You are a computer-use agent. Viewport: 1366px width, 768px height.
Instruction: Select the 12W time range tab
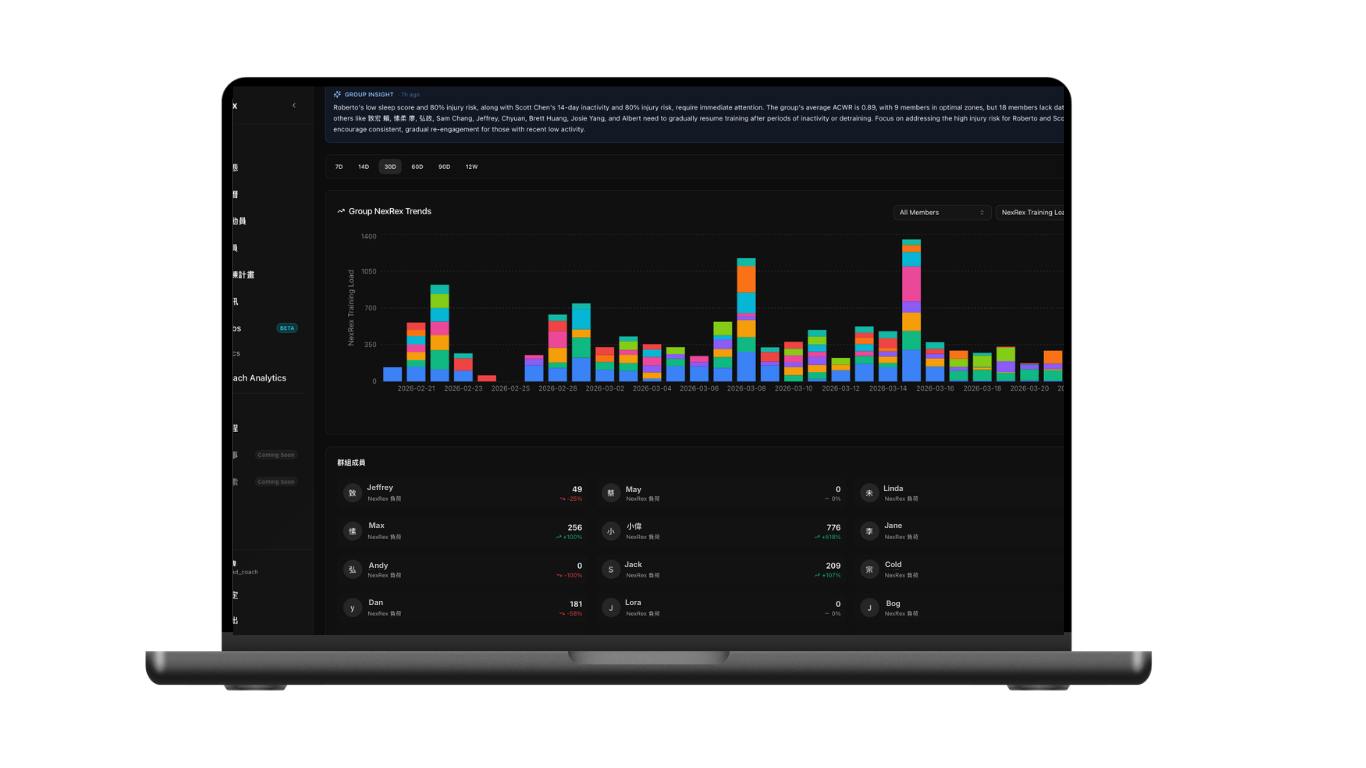(470, 166)
